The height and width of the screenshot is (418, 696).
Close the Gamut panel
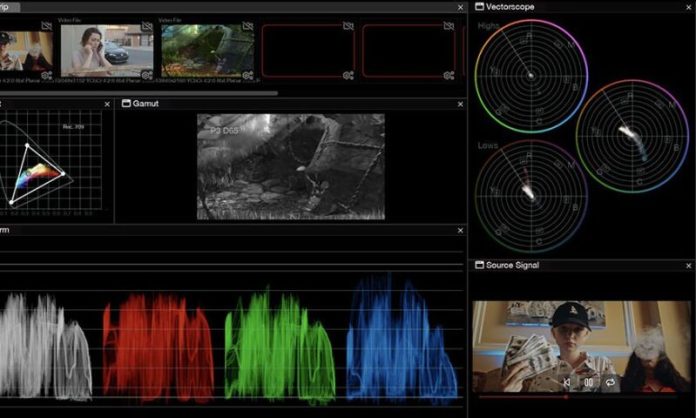(459, 104)
